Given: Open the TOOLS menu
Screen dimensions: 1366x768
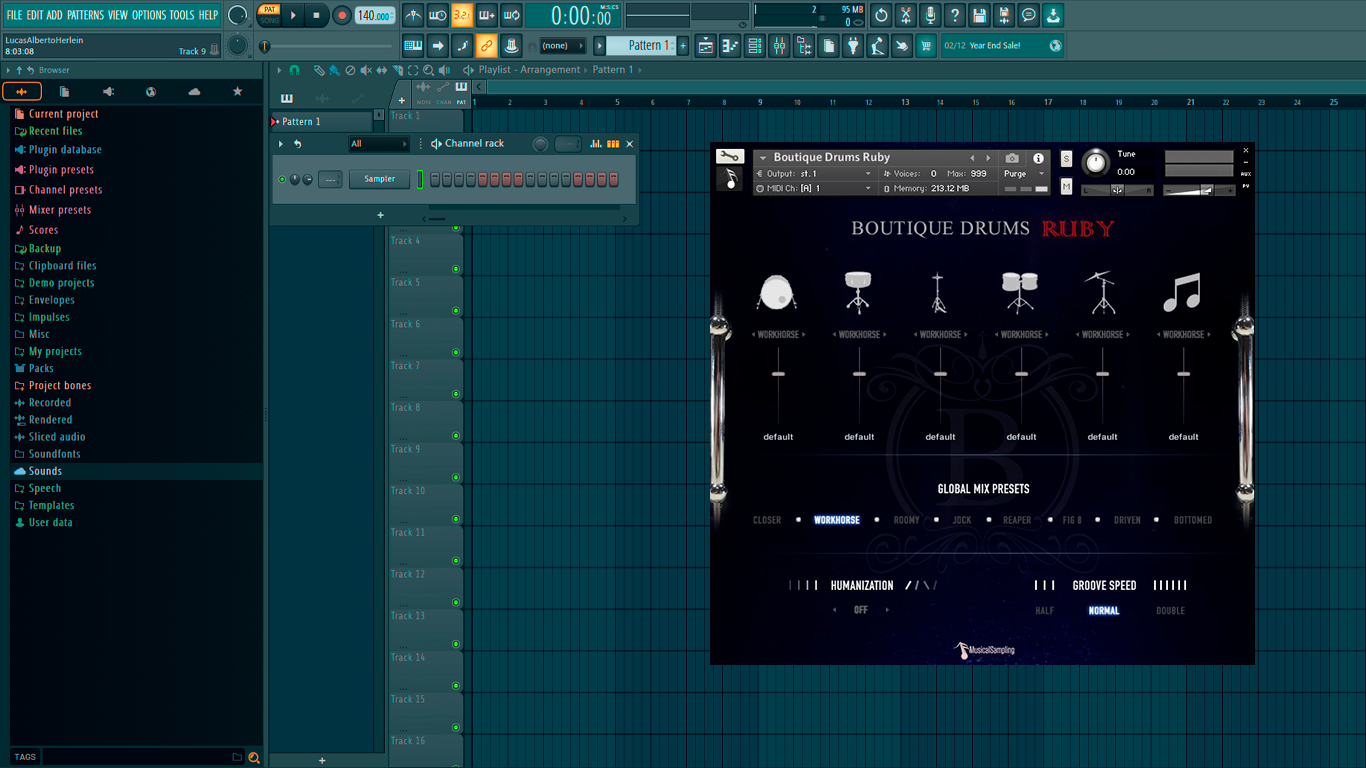Looking at the screenshot, I should 182,15.
